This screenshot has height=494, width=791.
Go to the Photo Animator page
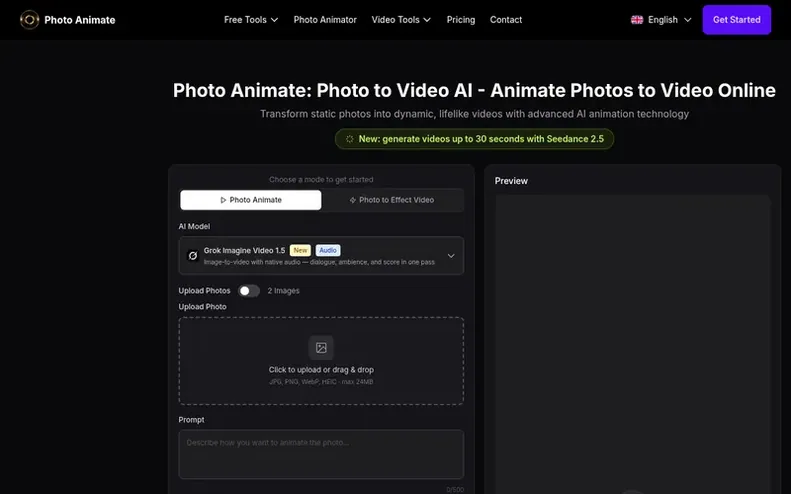[325, 20]
